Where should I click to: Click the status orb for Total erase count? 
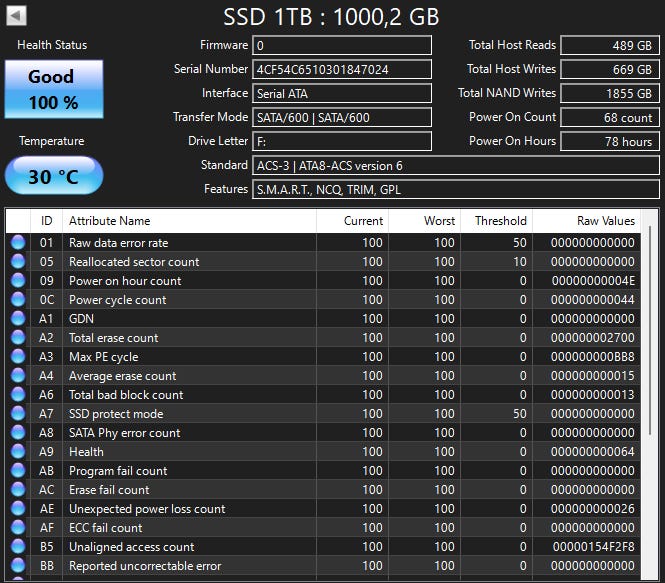tap(18, 338)
